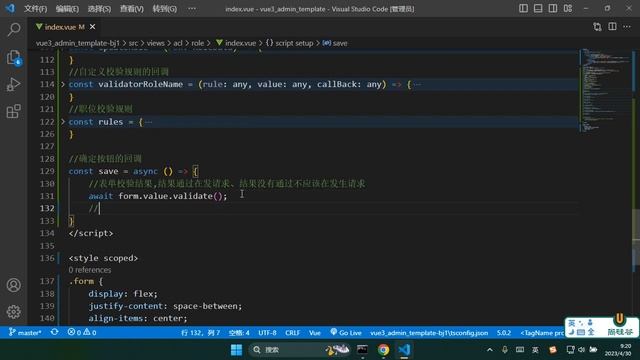Click VS Code taskbar icon

404,350
